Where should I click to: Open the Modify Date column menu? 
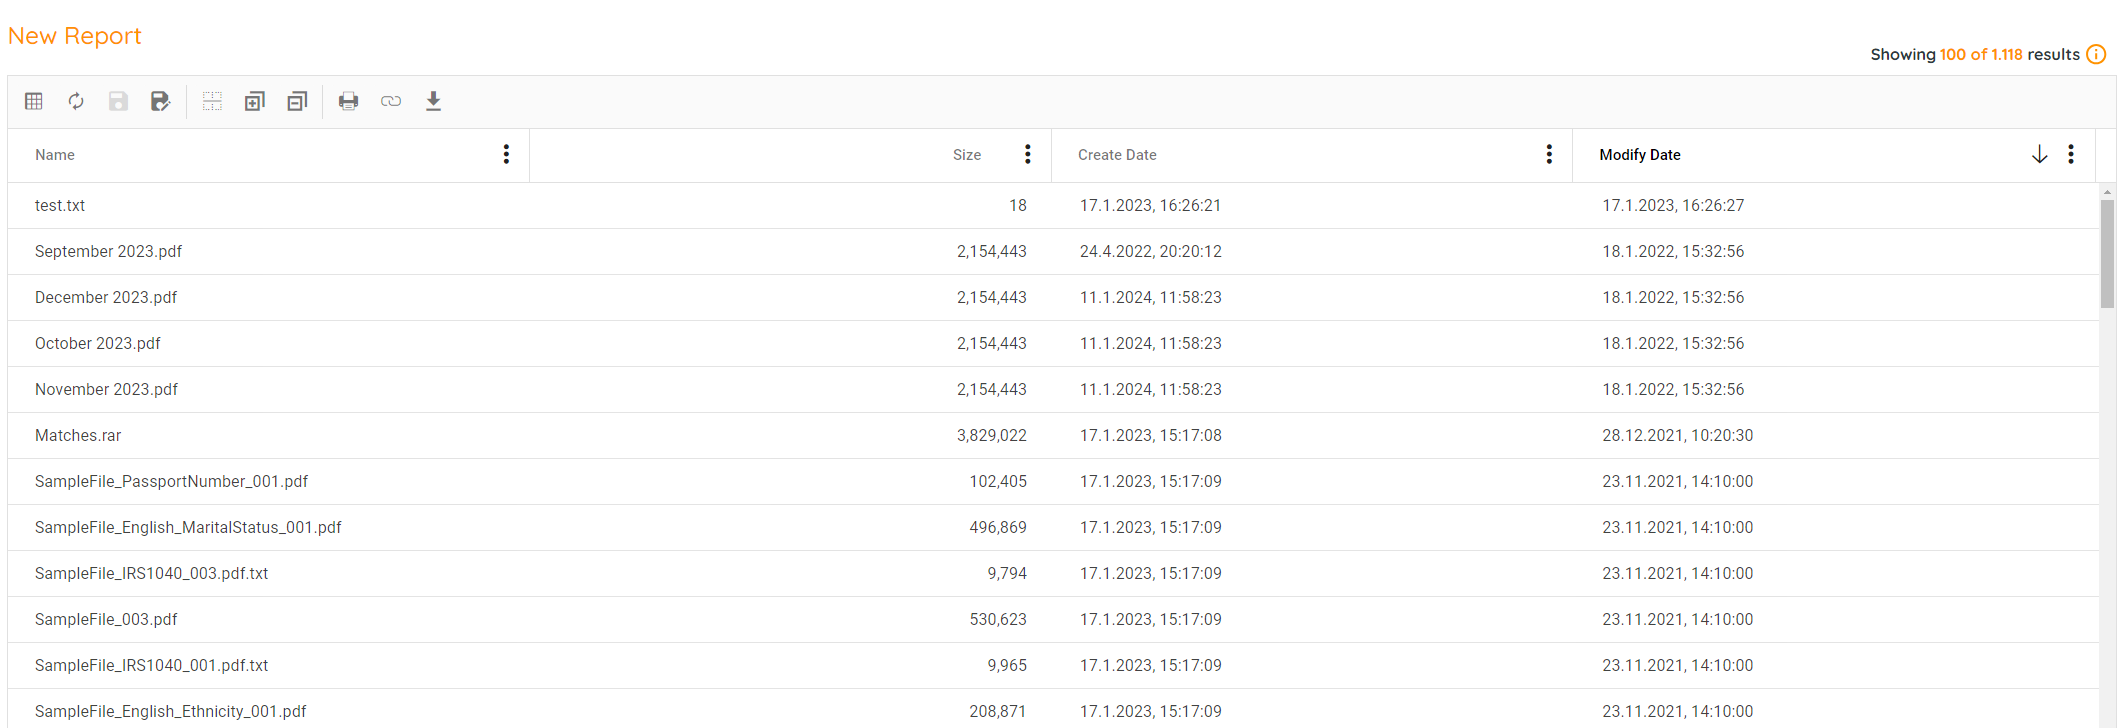2071,154
